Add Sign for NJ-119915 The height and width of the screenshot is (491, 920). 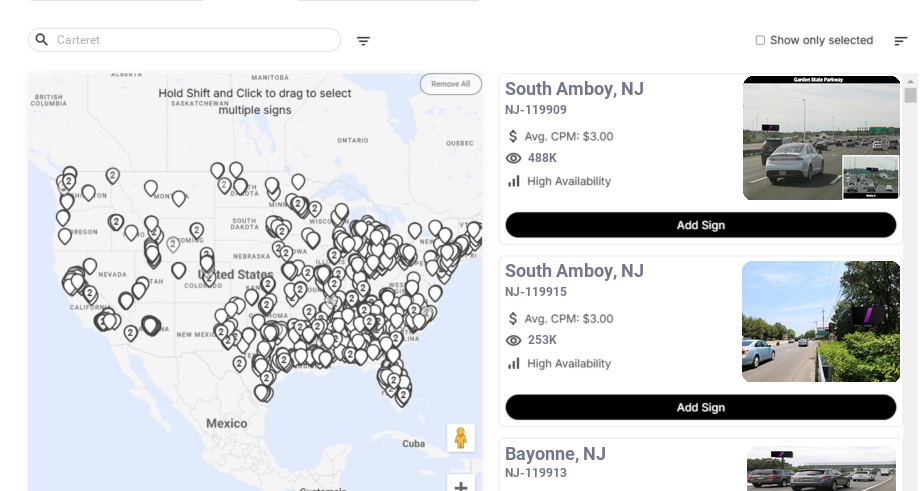pos(700,407)
